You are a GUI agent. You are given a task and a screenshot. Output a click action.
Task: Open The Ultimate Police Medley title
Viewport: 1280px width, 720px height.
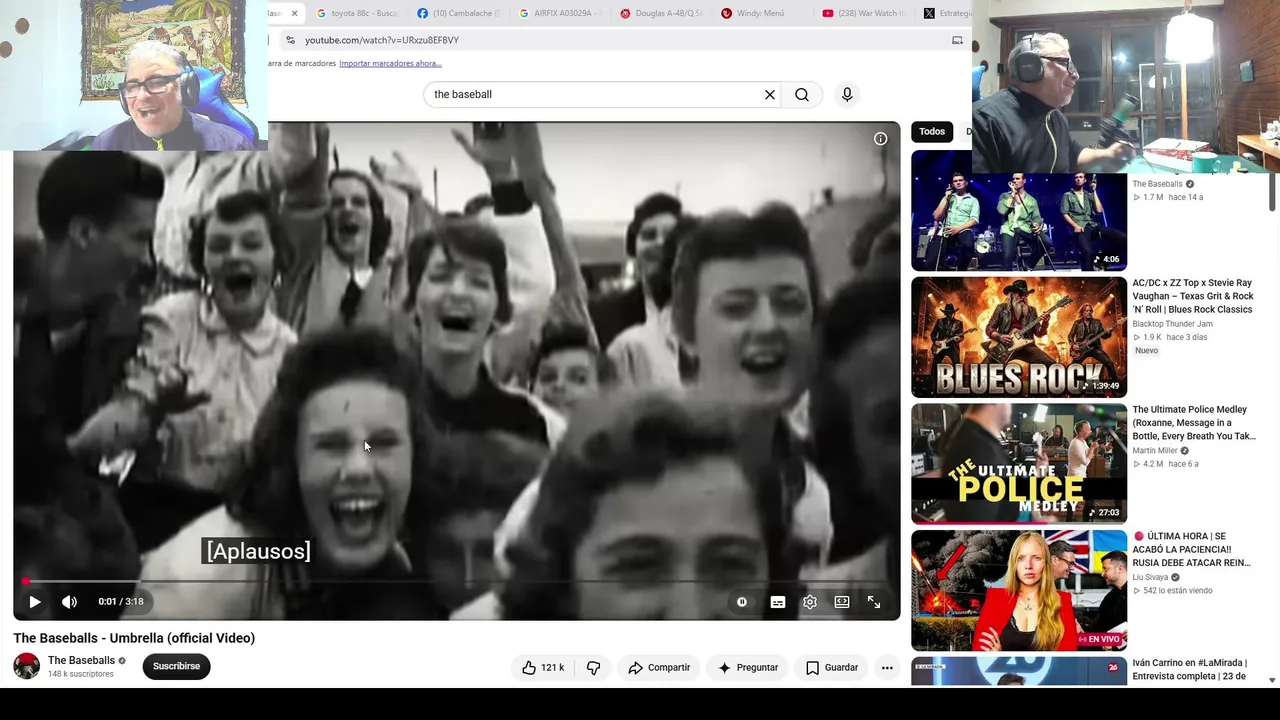(1194, 423)
